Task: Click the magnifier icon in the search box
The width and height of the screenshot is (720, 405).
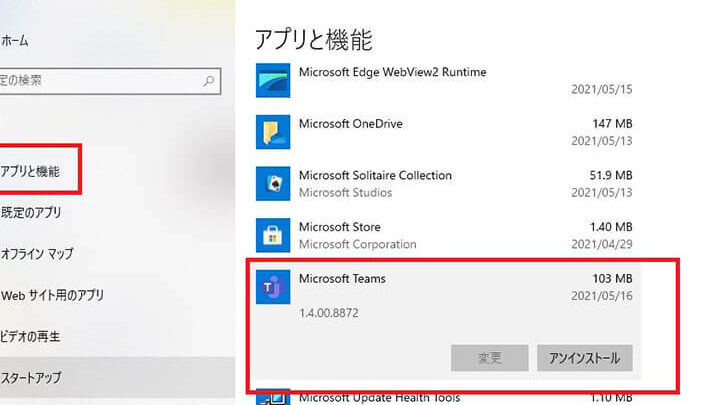Action: coord(209,81)
